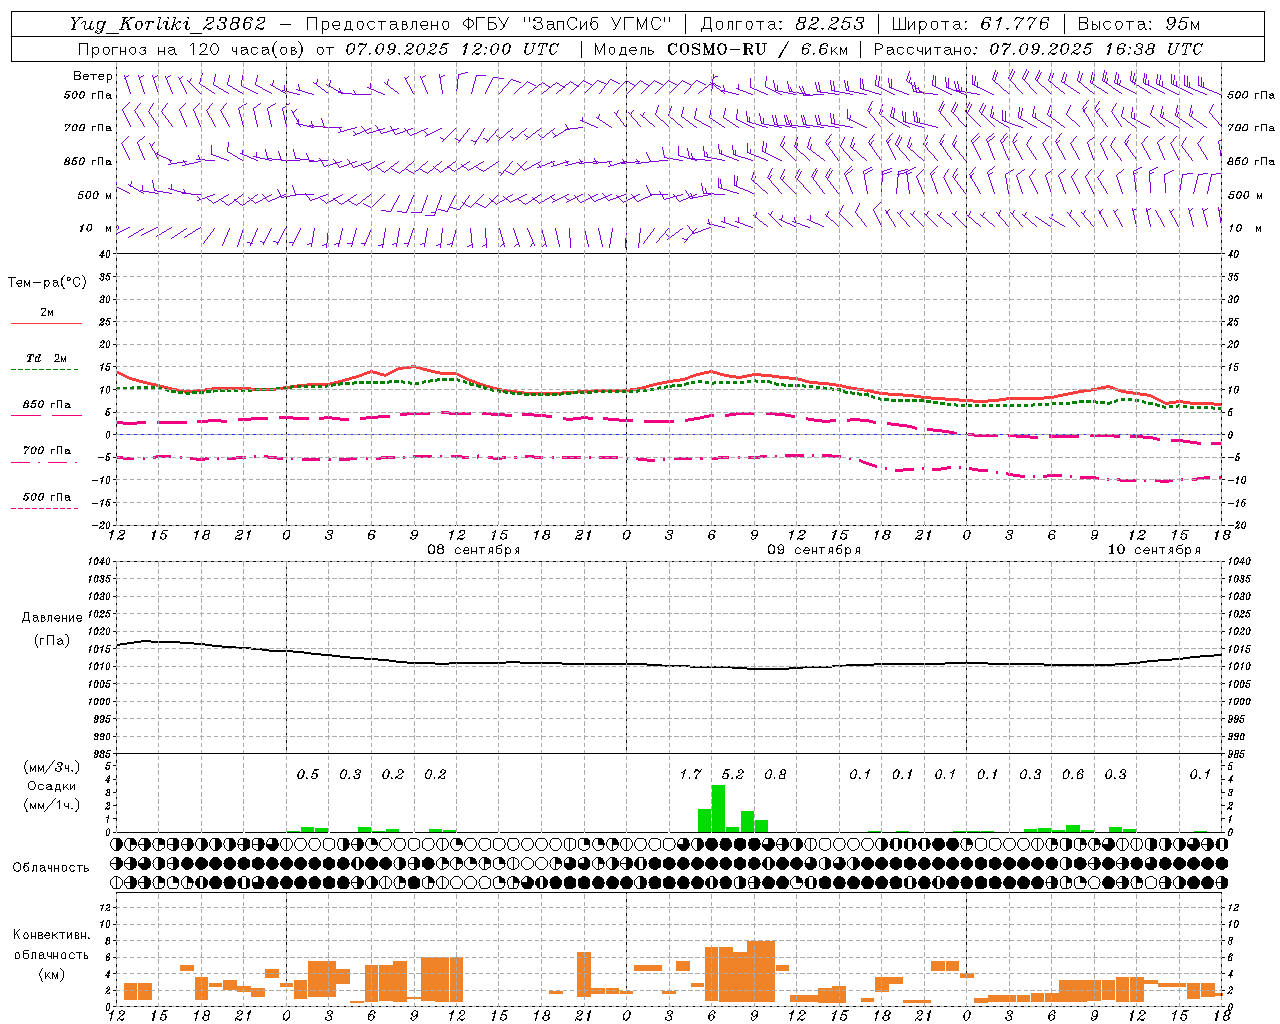The height and width of the screenshot is (1024, 1280).
Task: Click the (мм/1ч.) unit label
Action: point(52,805)
